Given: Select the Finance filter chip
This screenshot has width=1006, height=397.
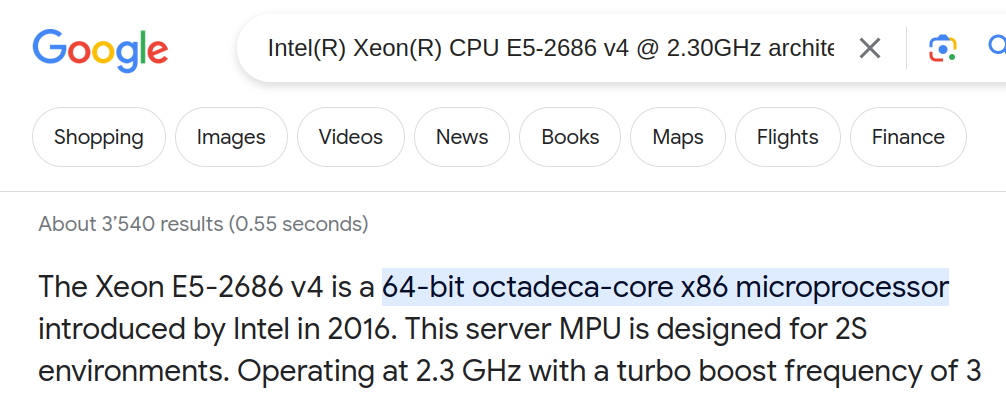Looking at the screenshot, I should 908,137.
